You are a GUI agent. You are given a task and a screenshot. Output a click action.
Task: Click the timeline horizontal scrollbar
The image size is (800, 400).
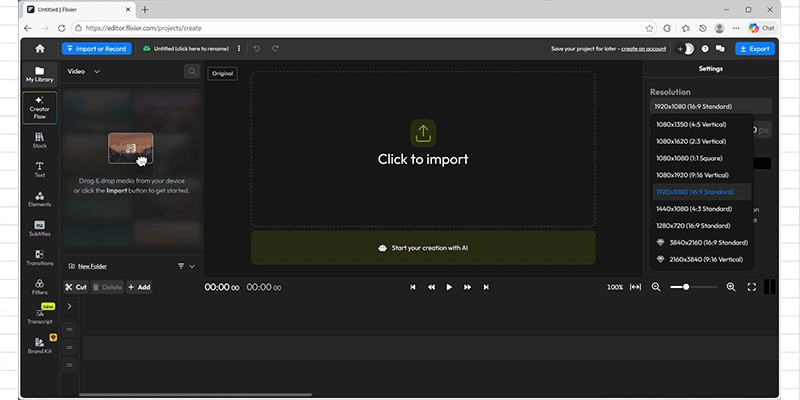pyautogui.click(x=195, y=394)
